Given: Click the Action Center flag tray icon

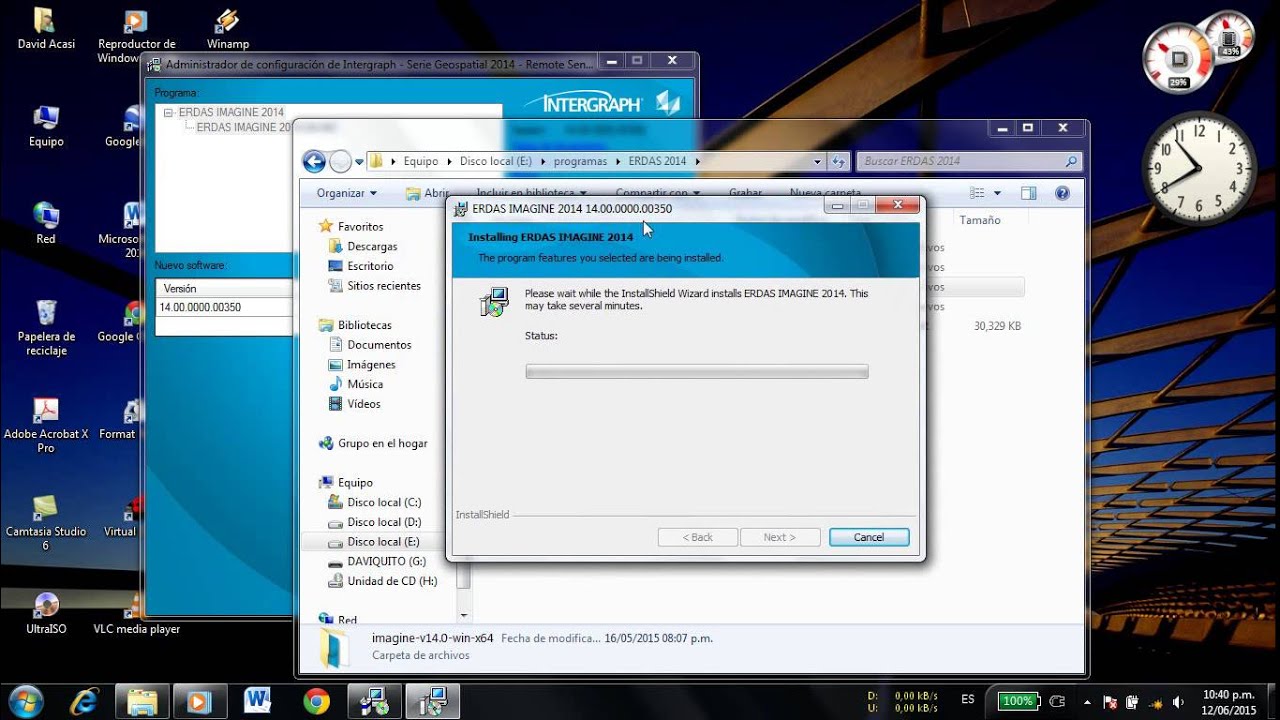Looking at the screenshot, I should click(x=1110, y=701).
